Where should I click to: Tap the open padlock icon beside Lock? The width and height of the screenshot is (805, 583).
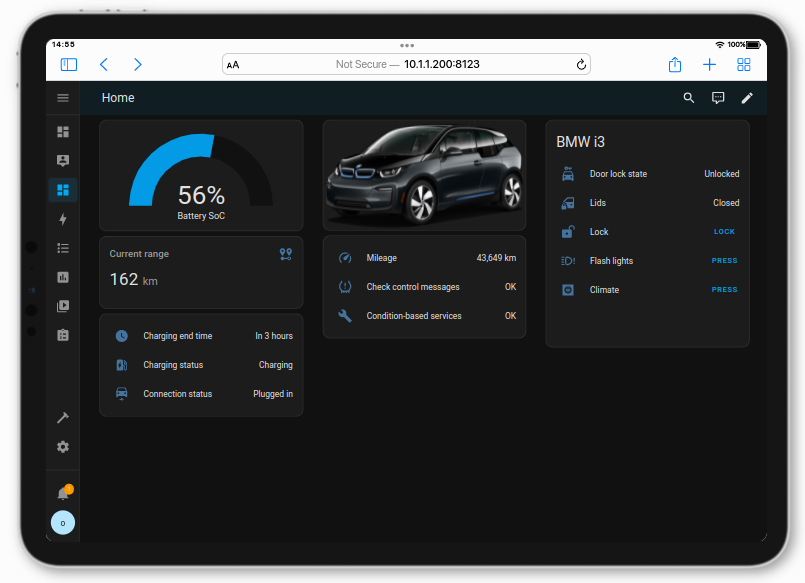568,232
